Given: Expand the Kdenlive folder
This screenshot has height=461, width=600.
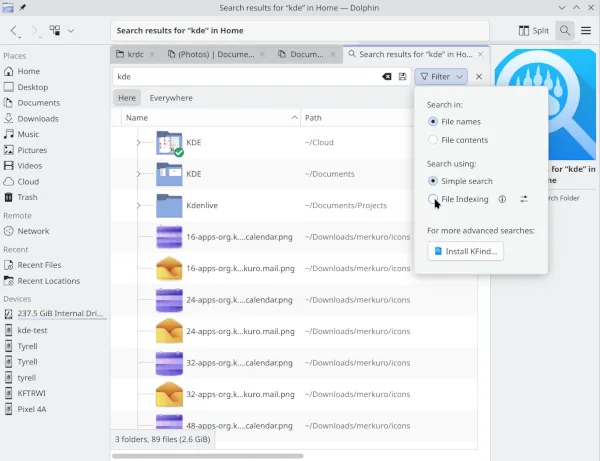Looking at the screenshot, I should click(138, 205).
